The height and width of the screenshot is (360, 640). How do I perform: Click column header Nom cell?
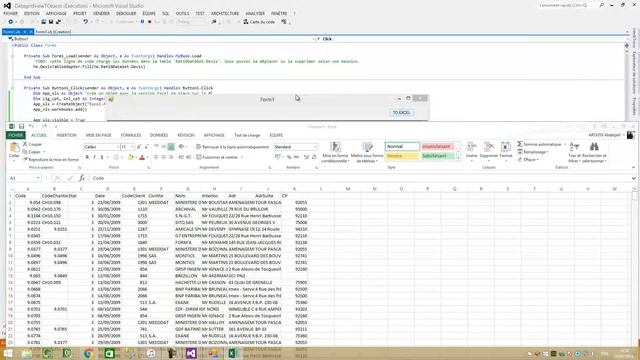tap(187, 196)
